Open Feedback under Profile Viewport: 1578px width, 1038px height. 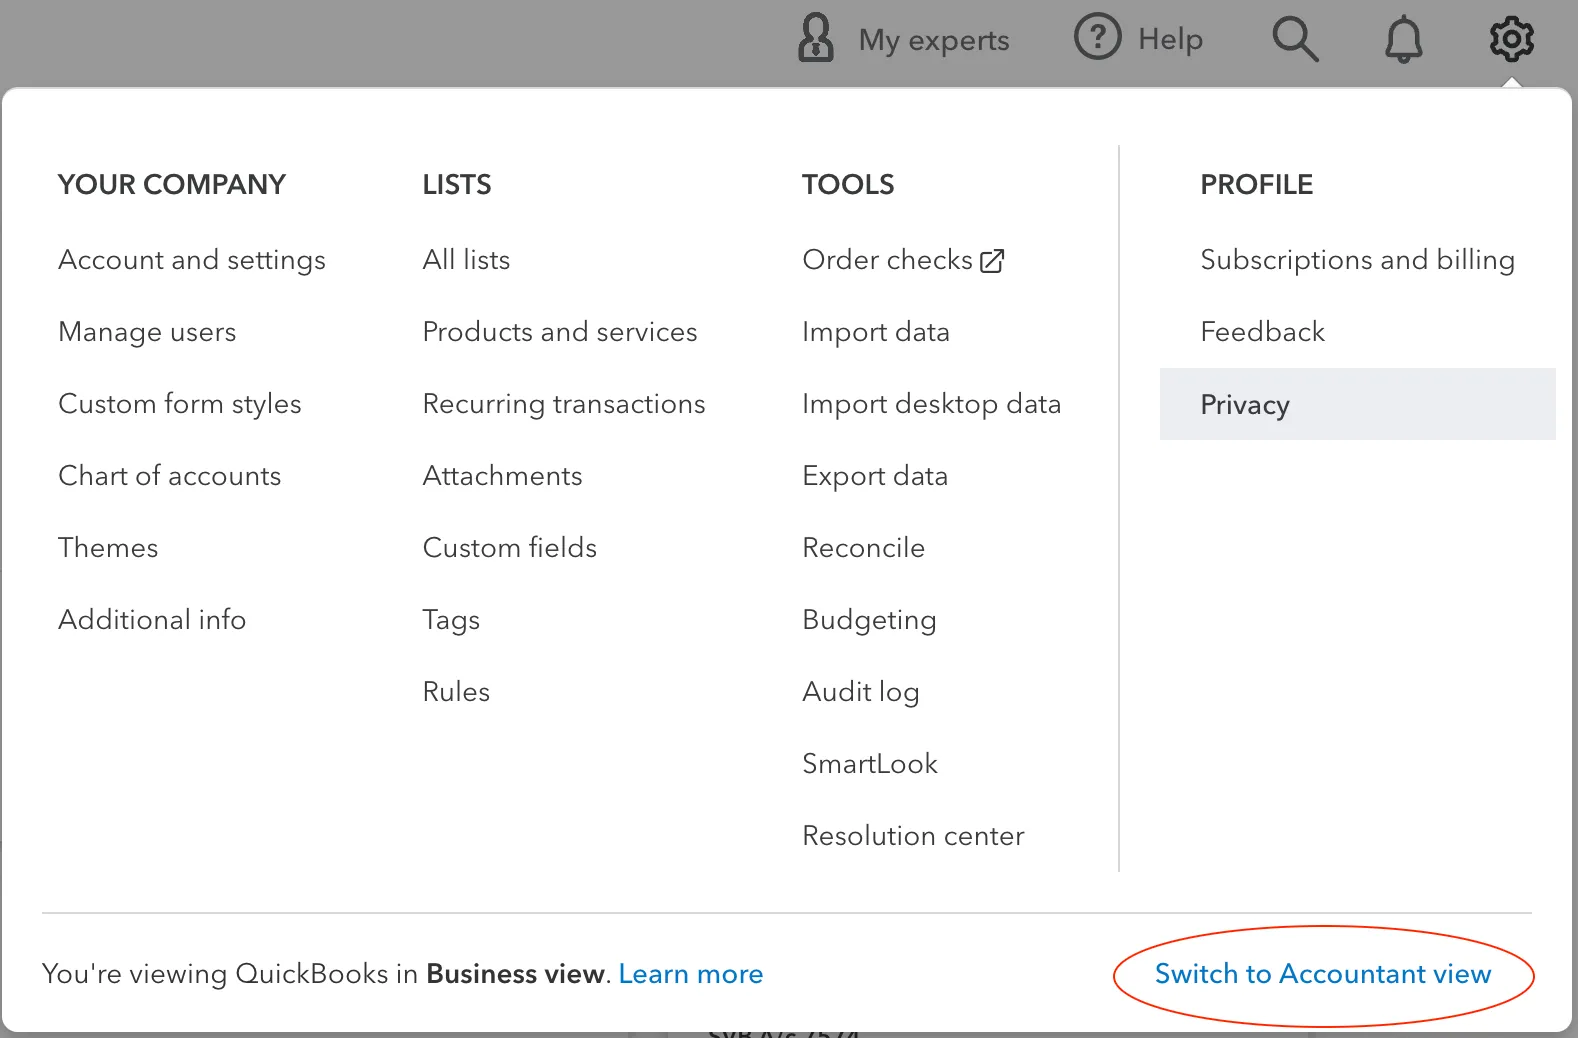click(1263, 332)
